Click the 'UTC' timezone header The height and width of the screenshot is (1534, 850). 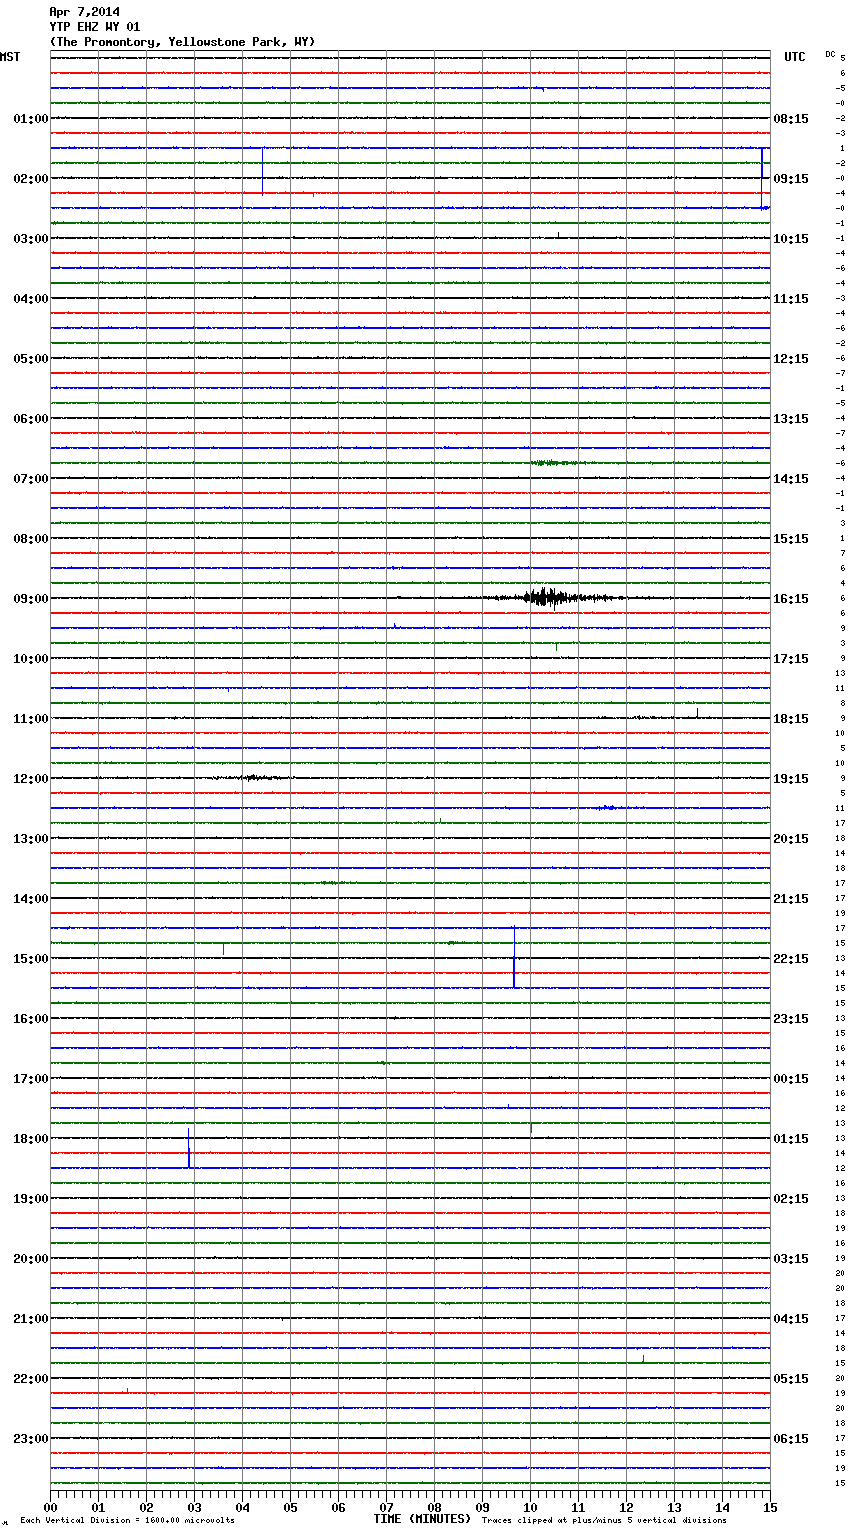[795, 57]
